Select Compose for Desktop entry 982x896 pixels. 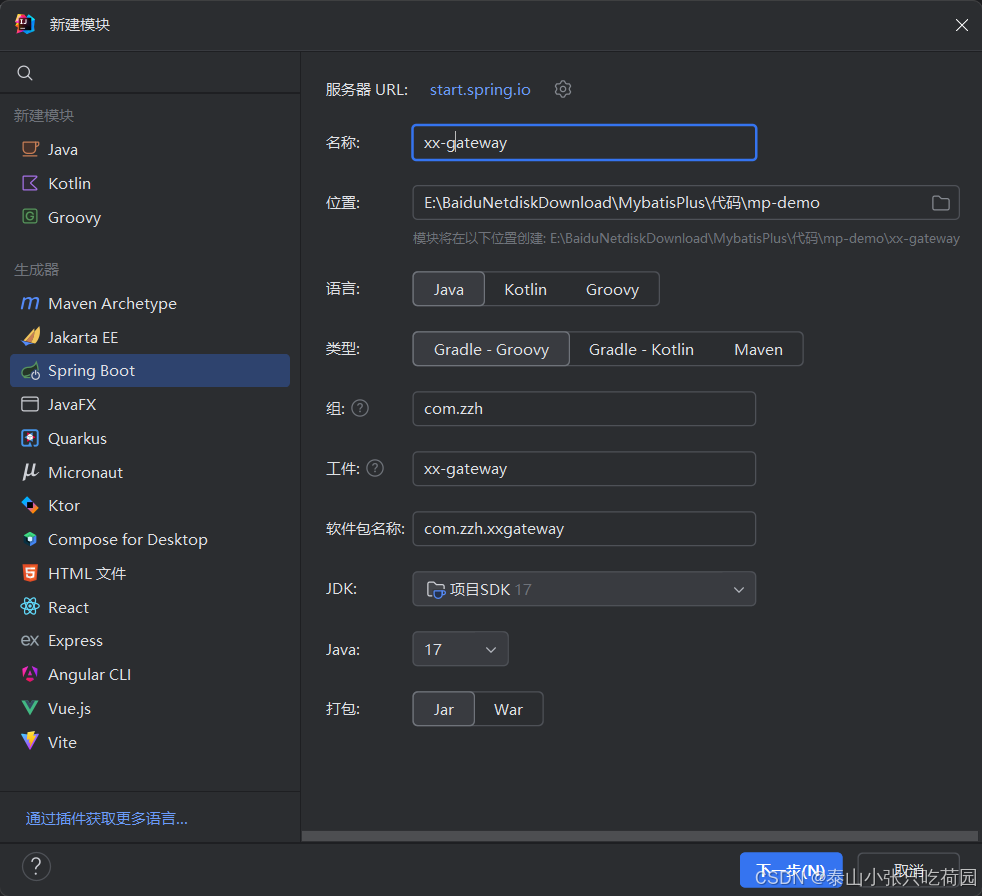[150, 539]
